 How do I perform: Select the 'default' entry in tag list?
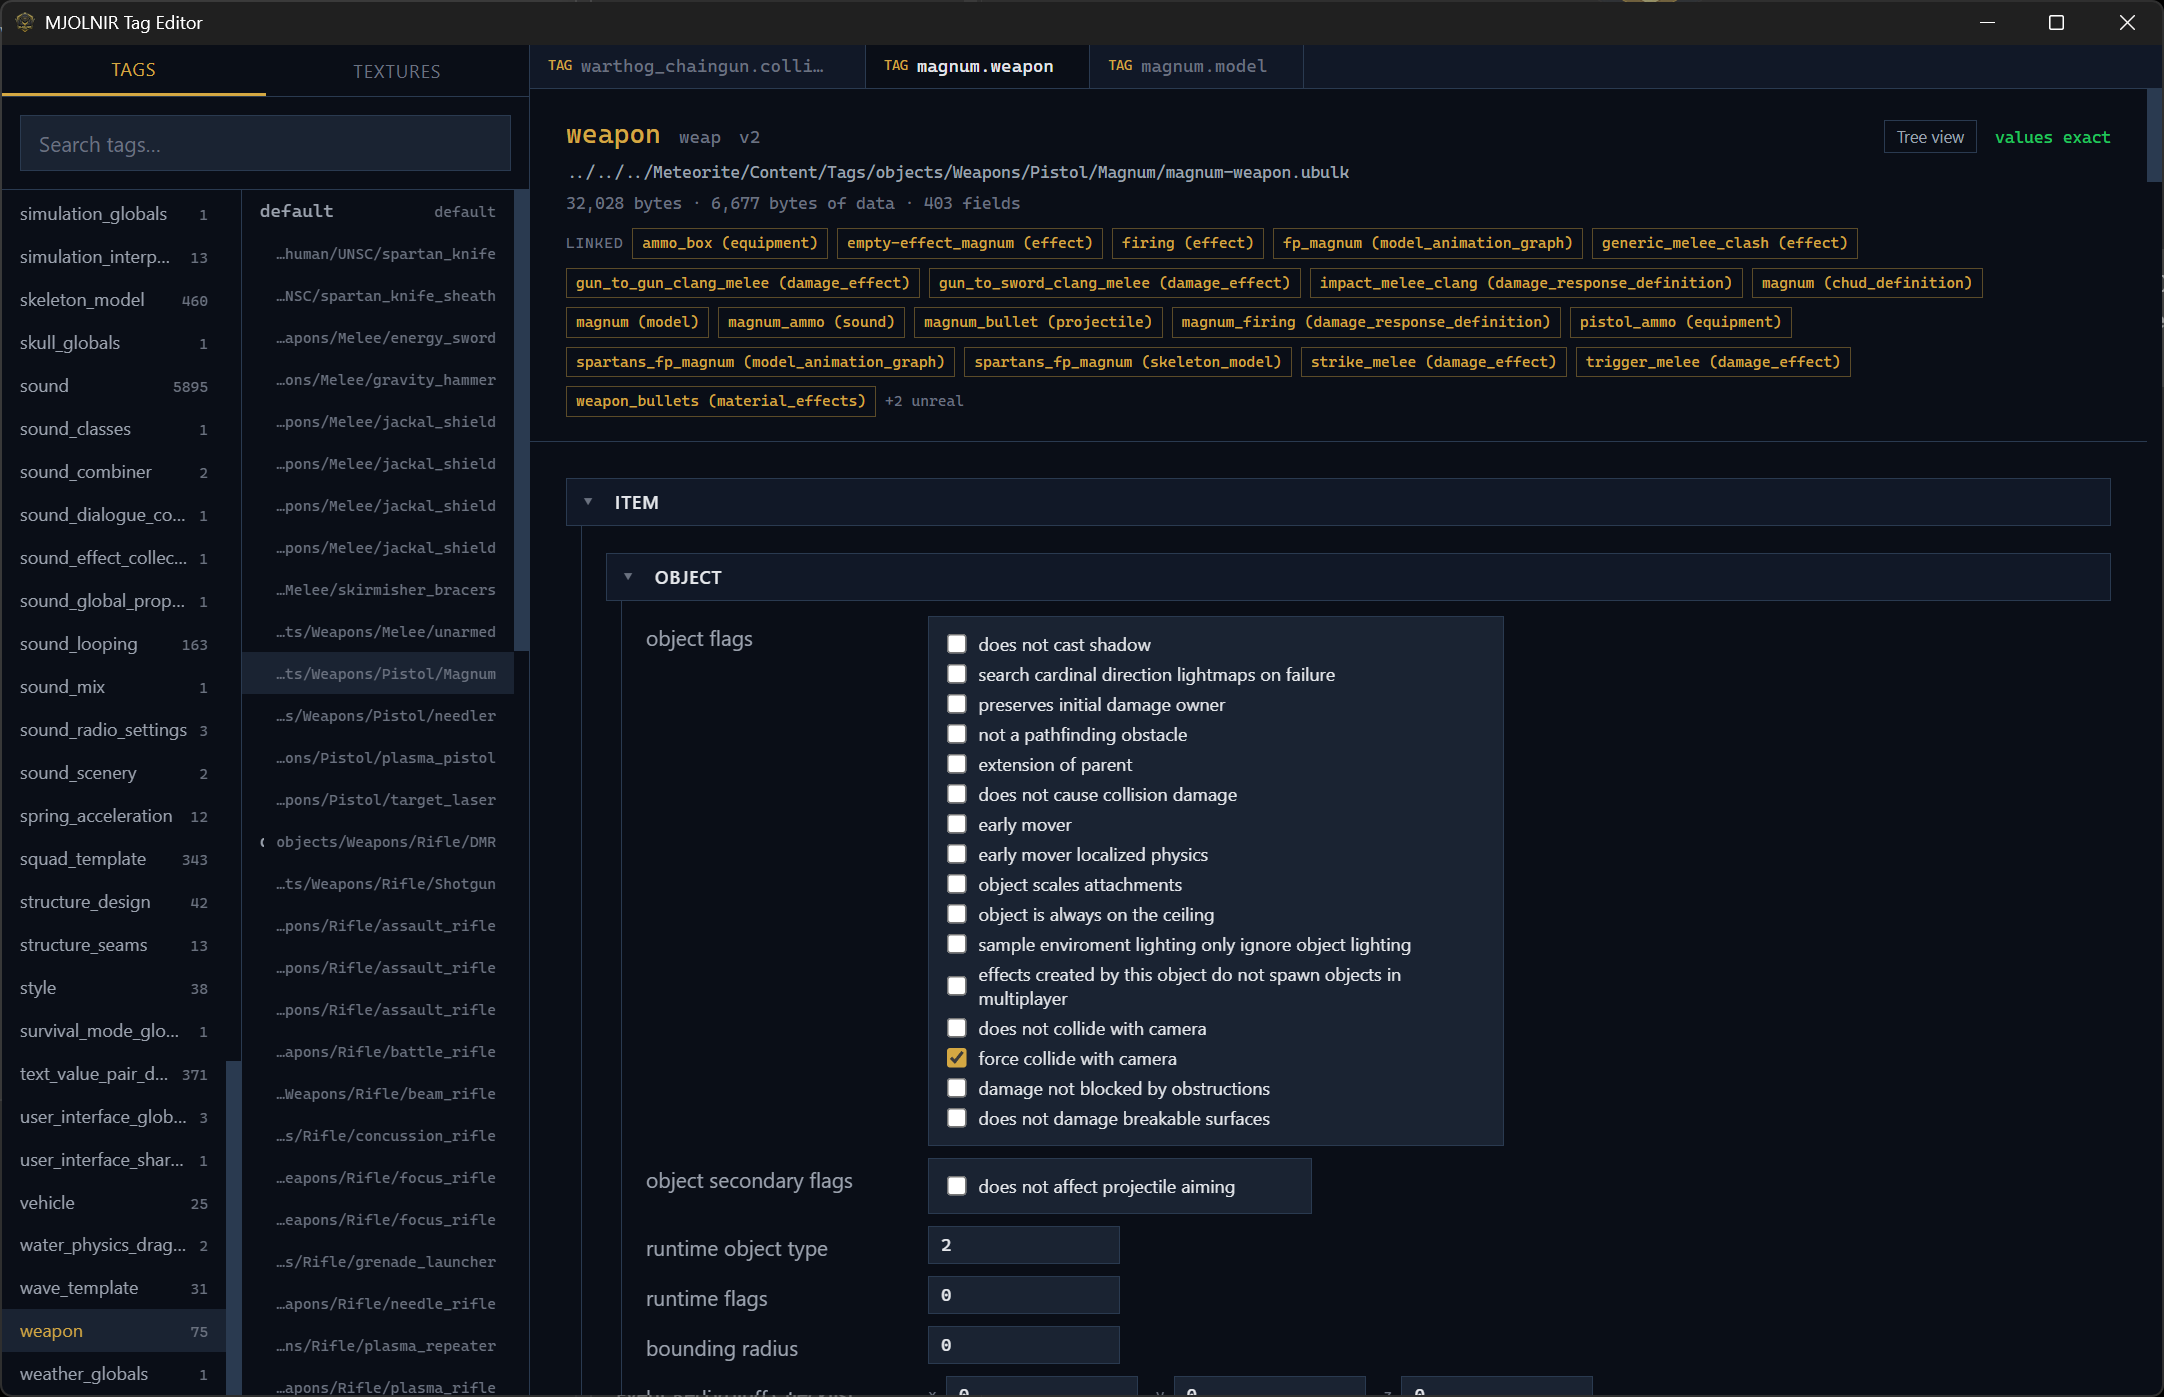point(378,211)
